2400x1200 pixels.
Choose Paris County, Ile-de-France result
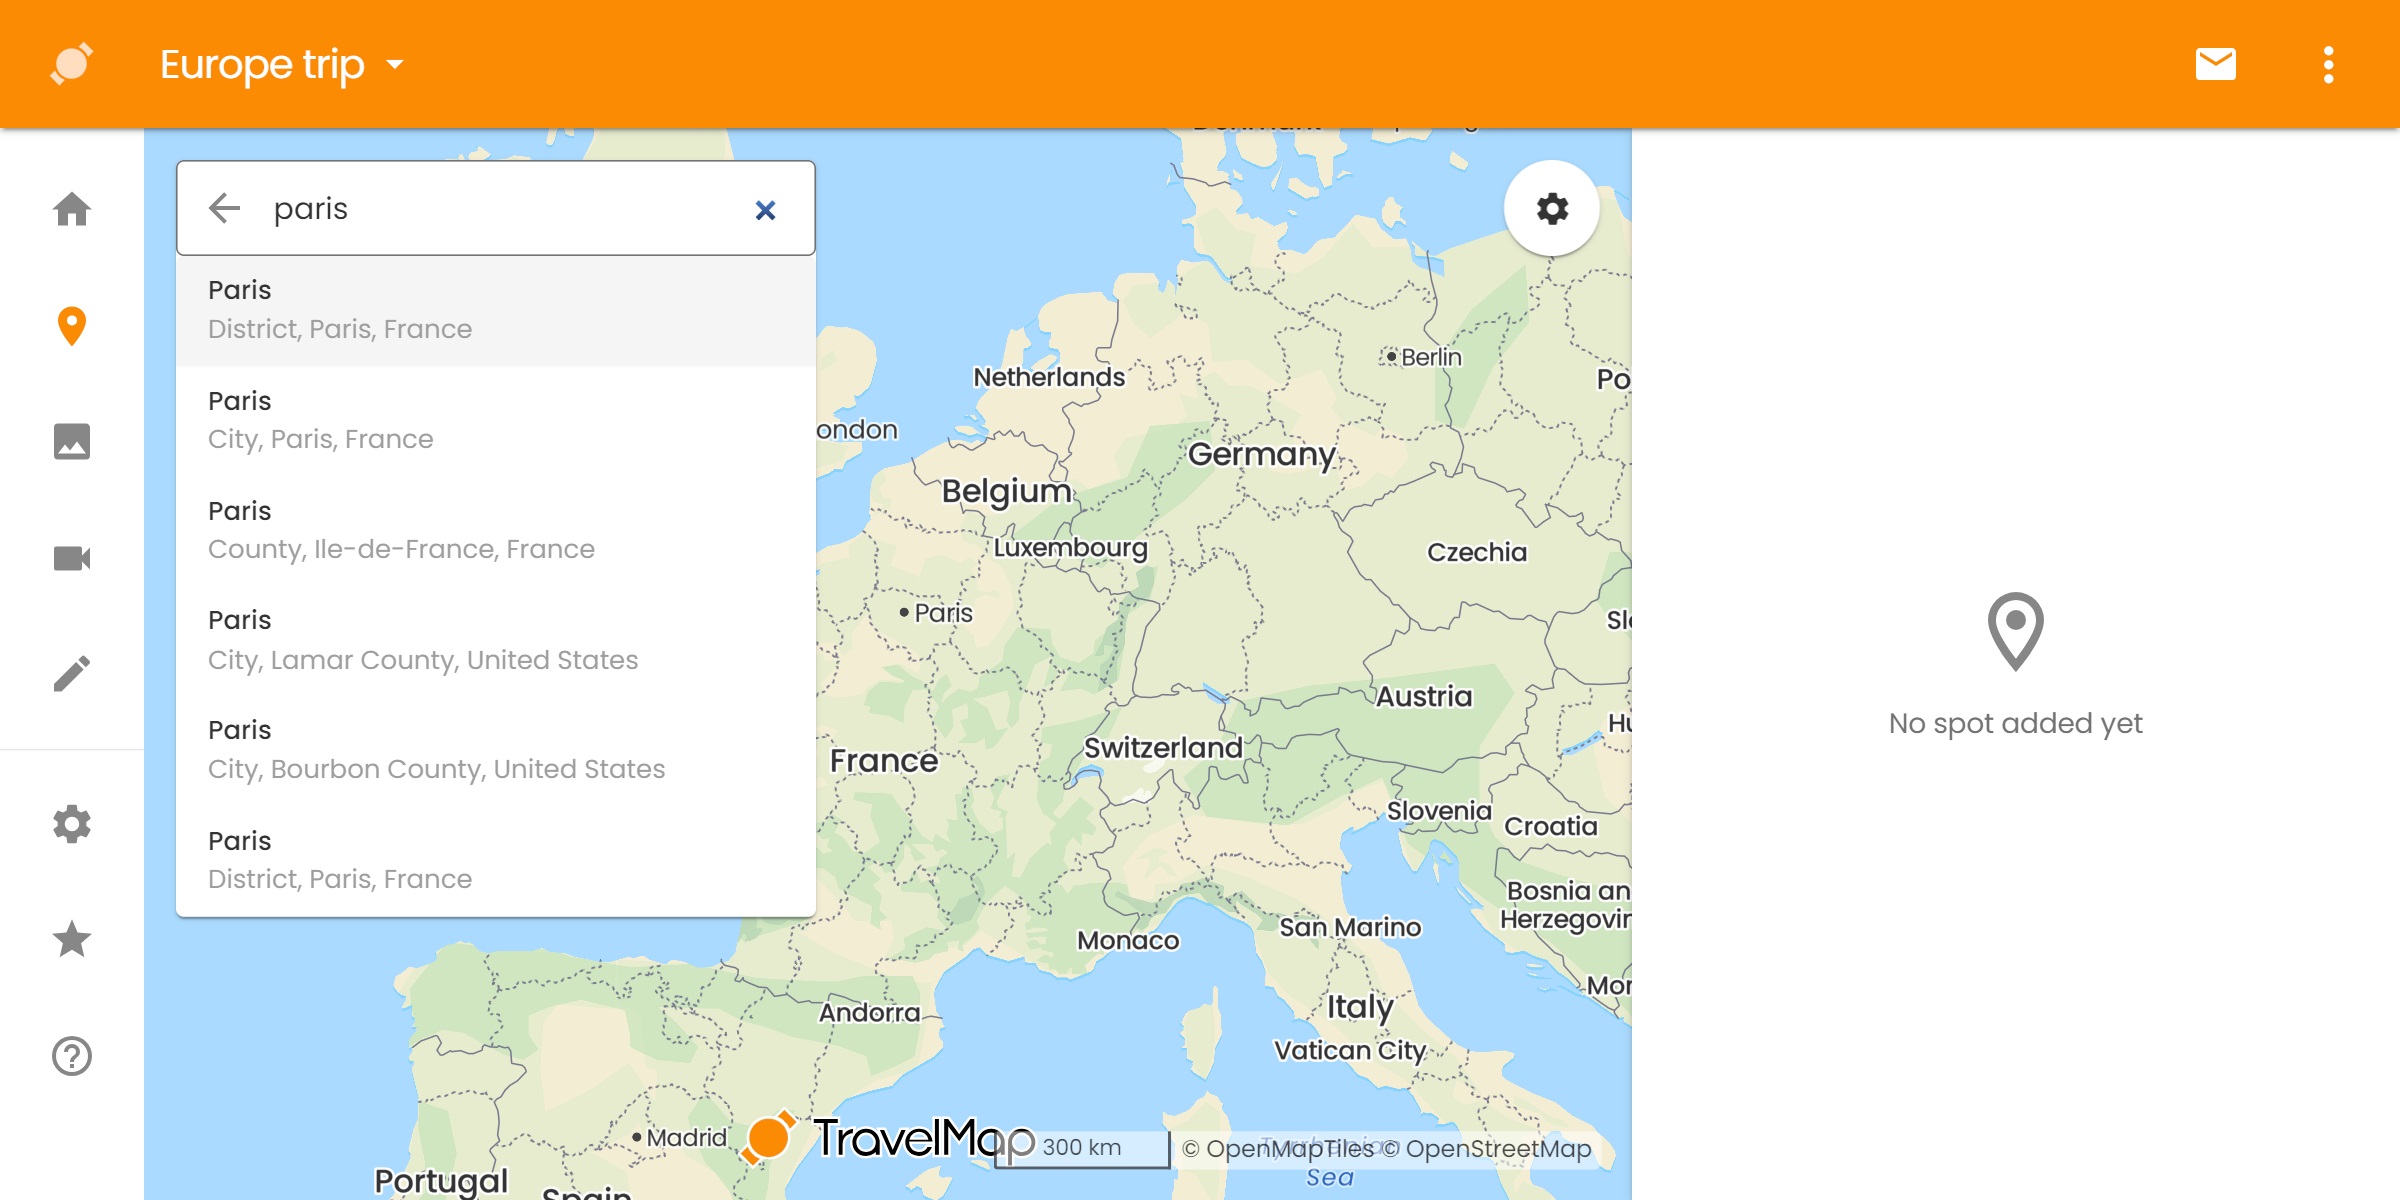tap(495, 530)
